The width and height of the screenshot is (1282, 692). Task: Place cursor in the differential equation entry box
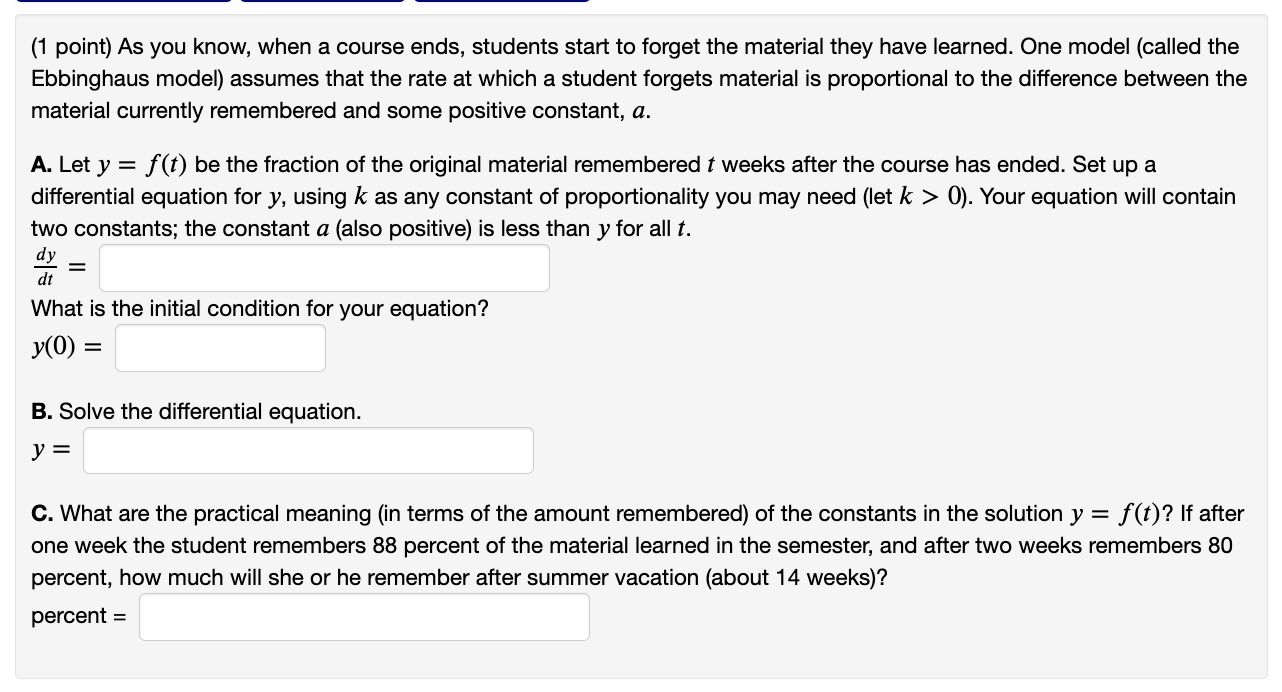coord(323,267)
